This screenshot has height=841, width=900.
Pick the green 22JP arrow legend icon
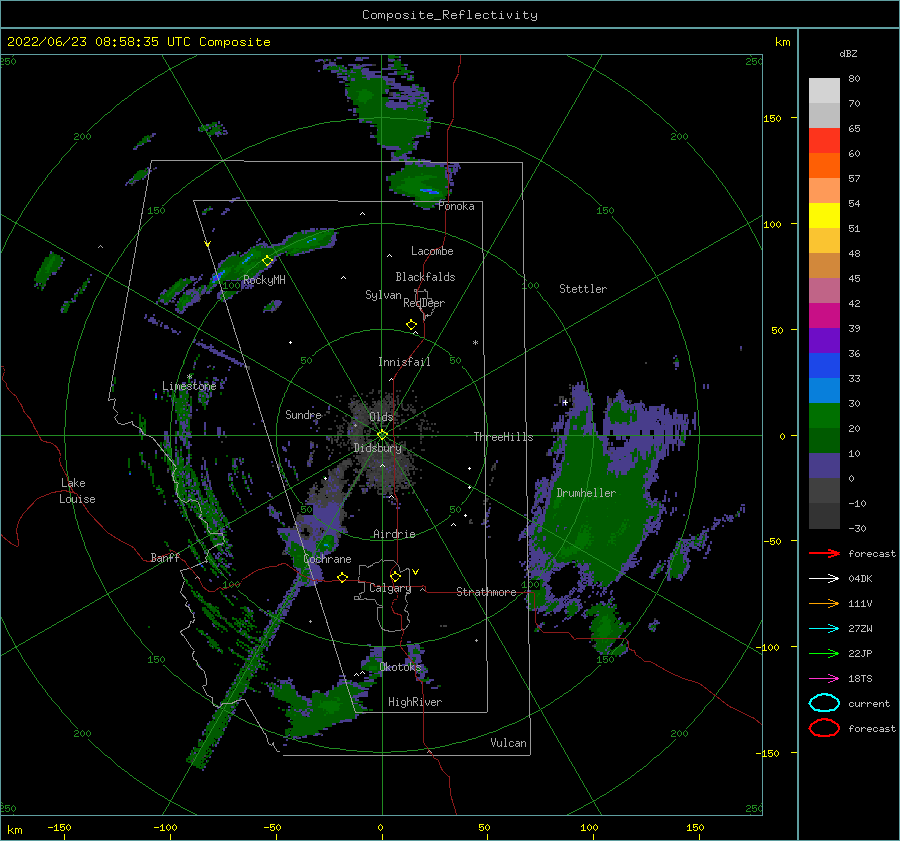tap(824, 653)
